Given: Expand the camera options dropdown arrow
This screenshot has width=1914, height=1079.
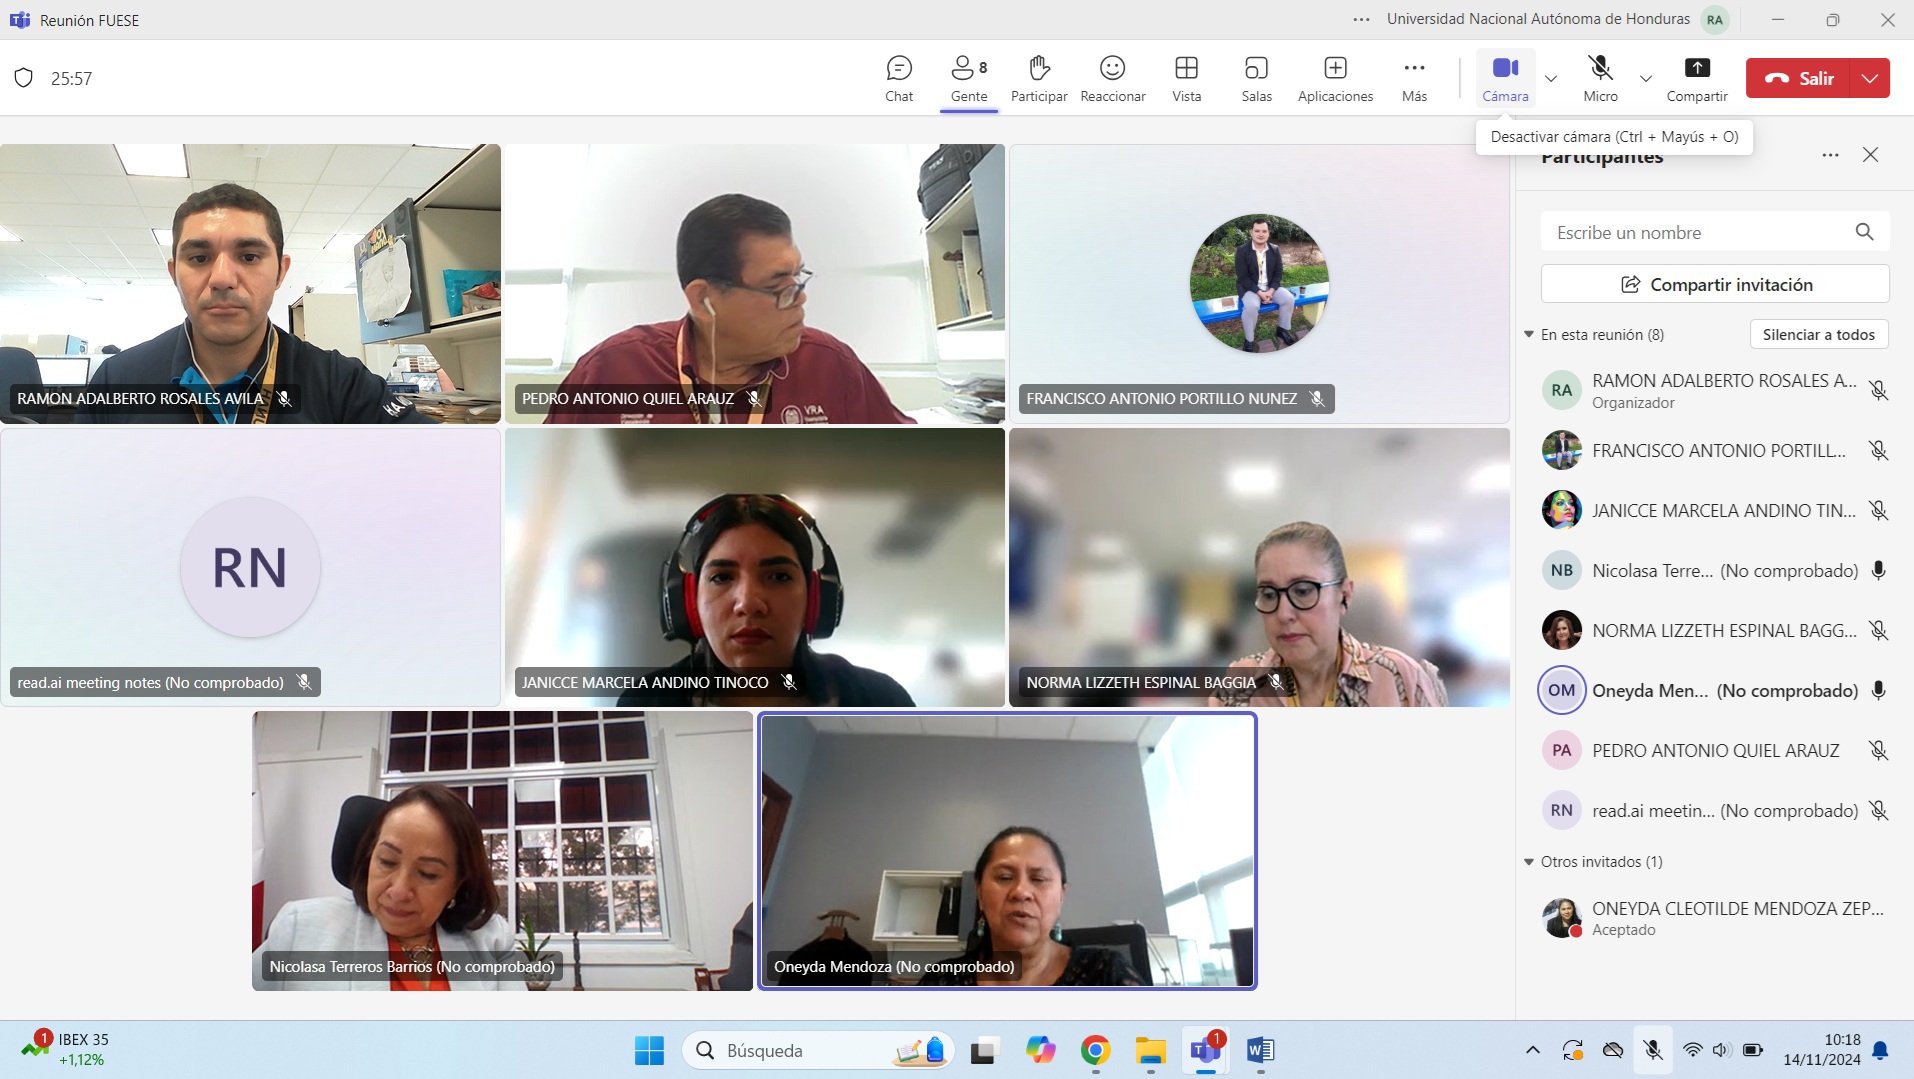Looking at the screenshot, I should [x=1551, y=78].
